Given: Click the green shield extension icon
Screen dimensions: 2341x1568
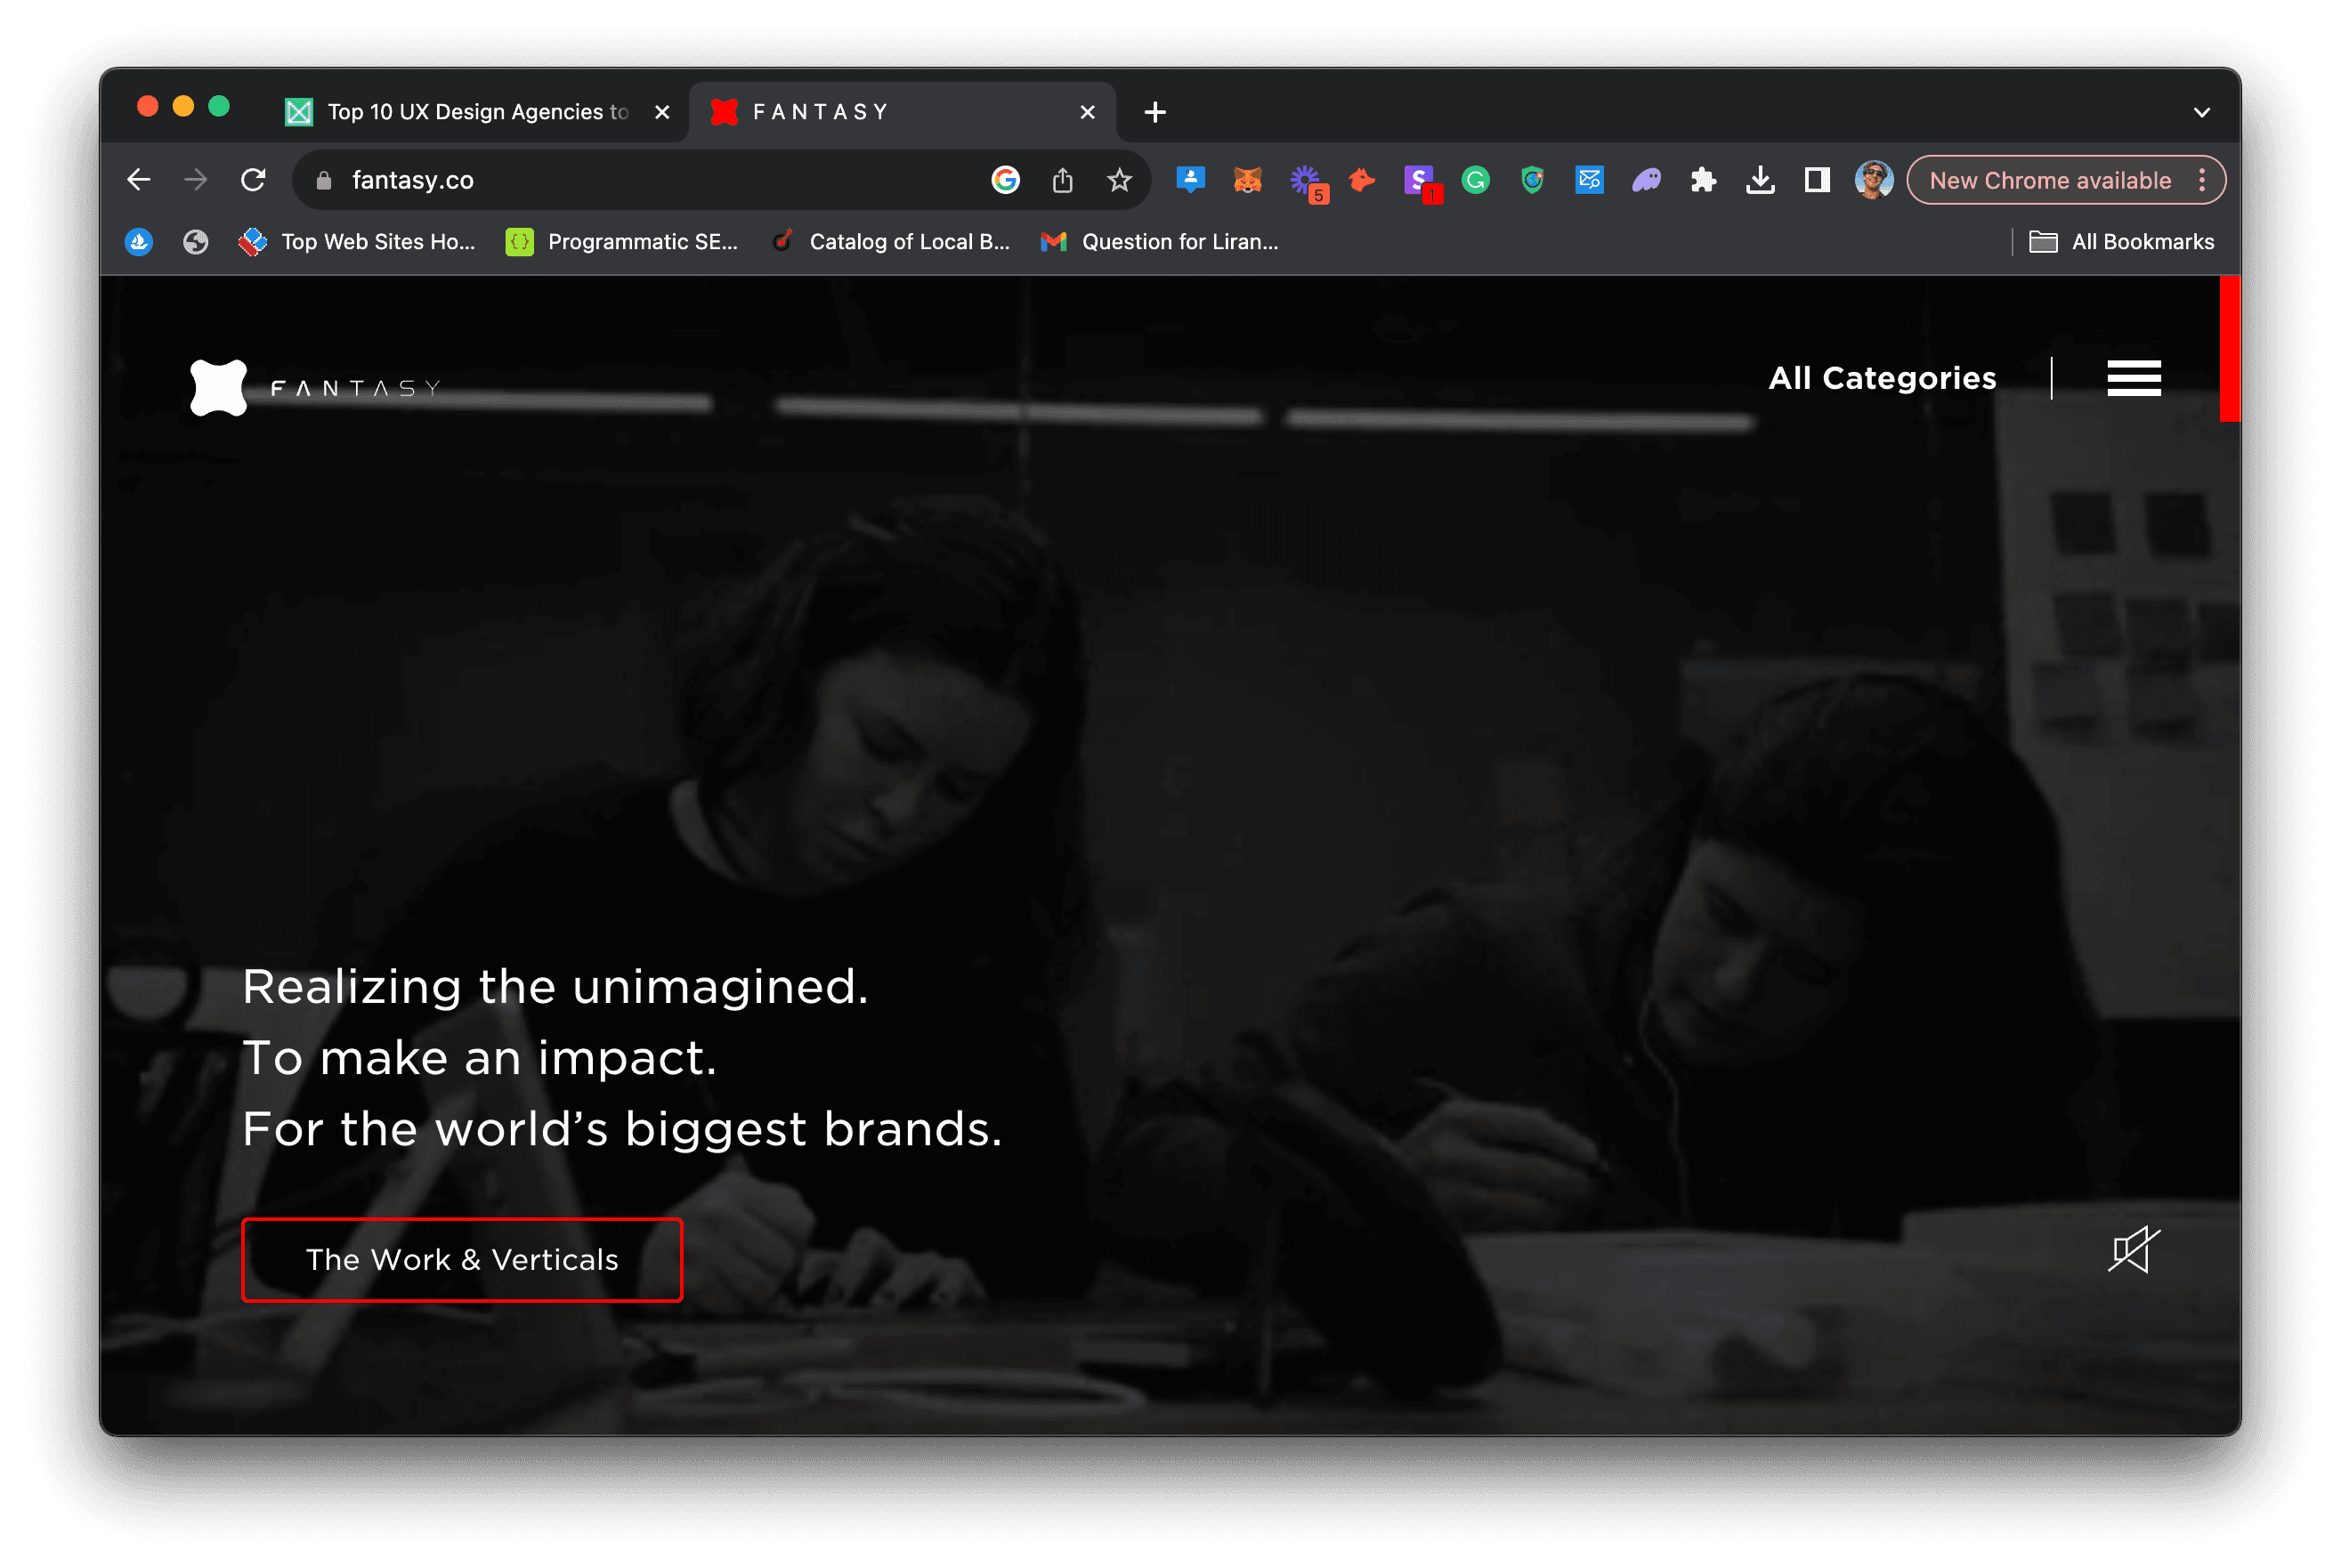Looking at the screenshot, I should click(1532, 180).
